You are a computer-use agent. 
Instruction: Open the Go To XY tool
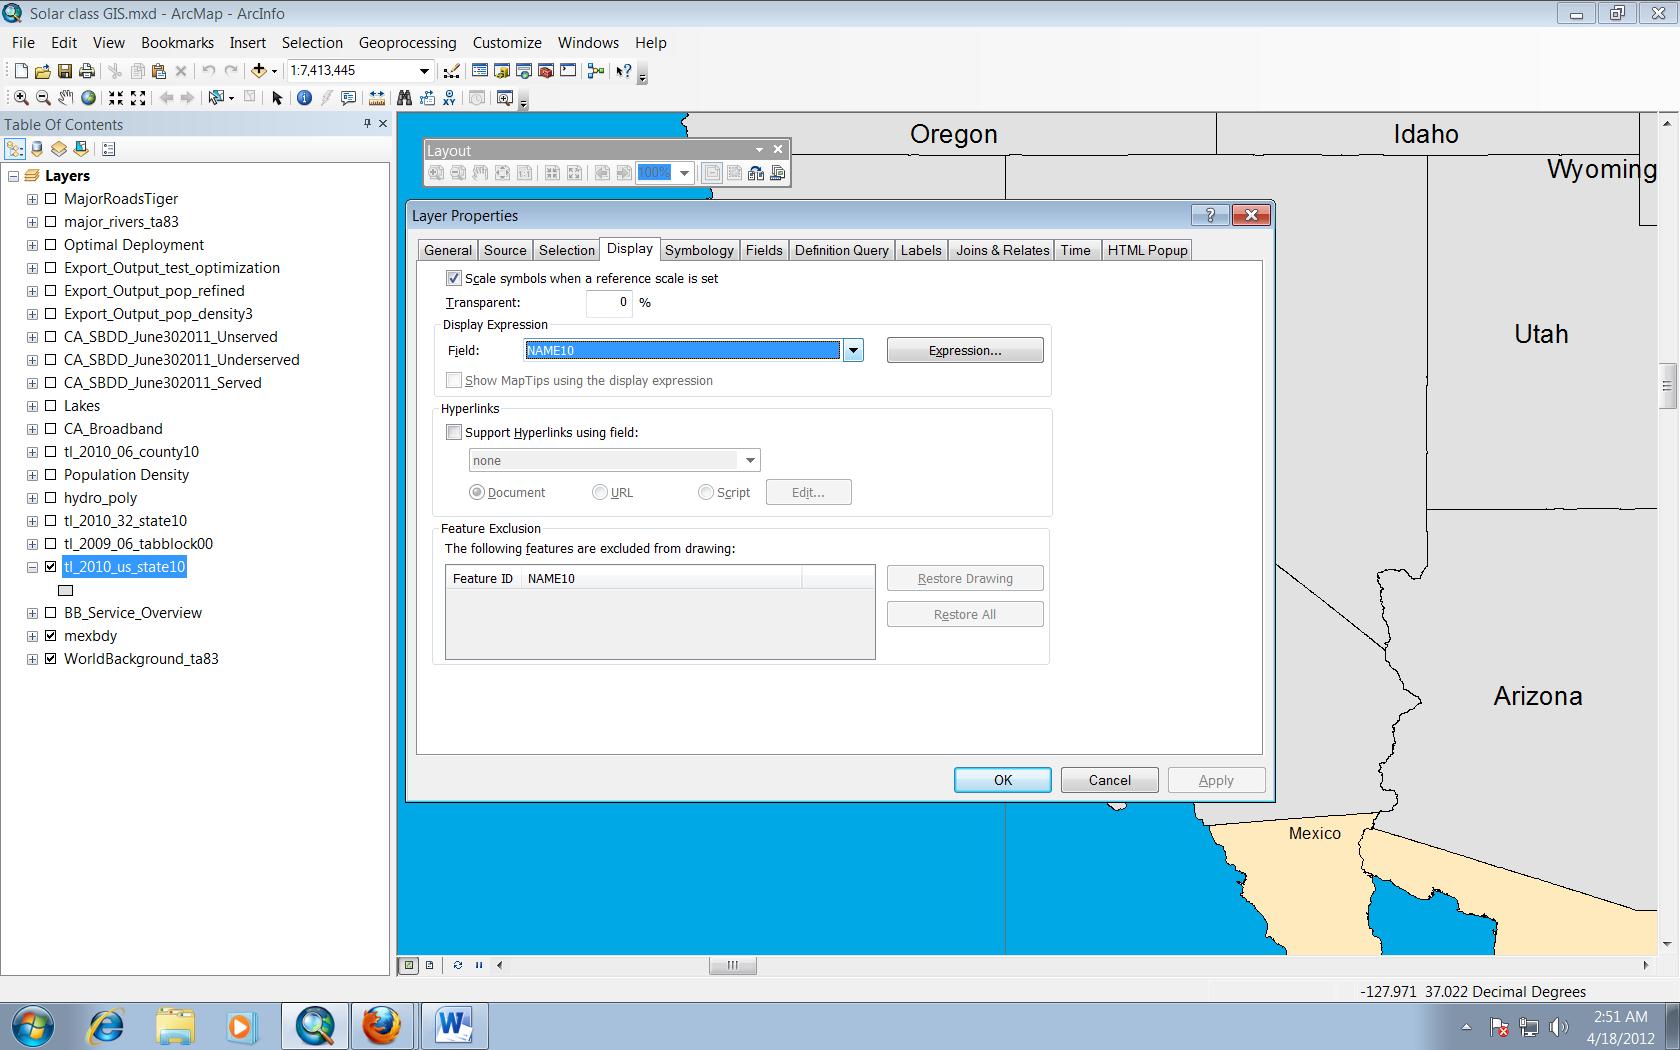tap(449, 98)
